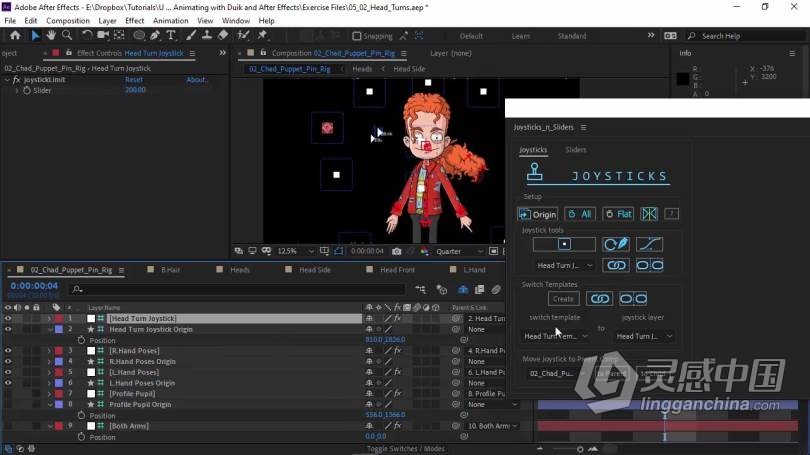This screenshot has width=810, height=455.
Task: Collapse the Head Turn Joystick Origin layer
Action: pyautogui.click(x=50, y=330)
